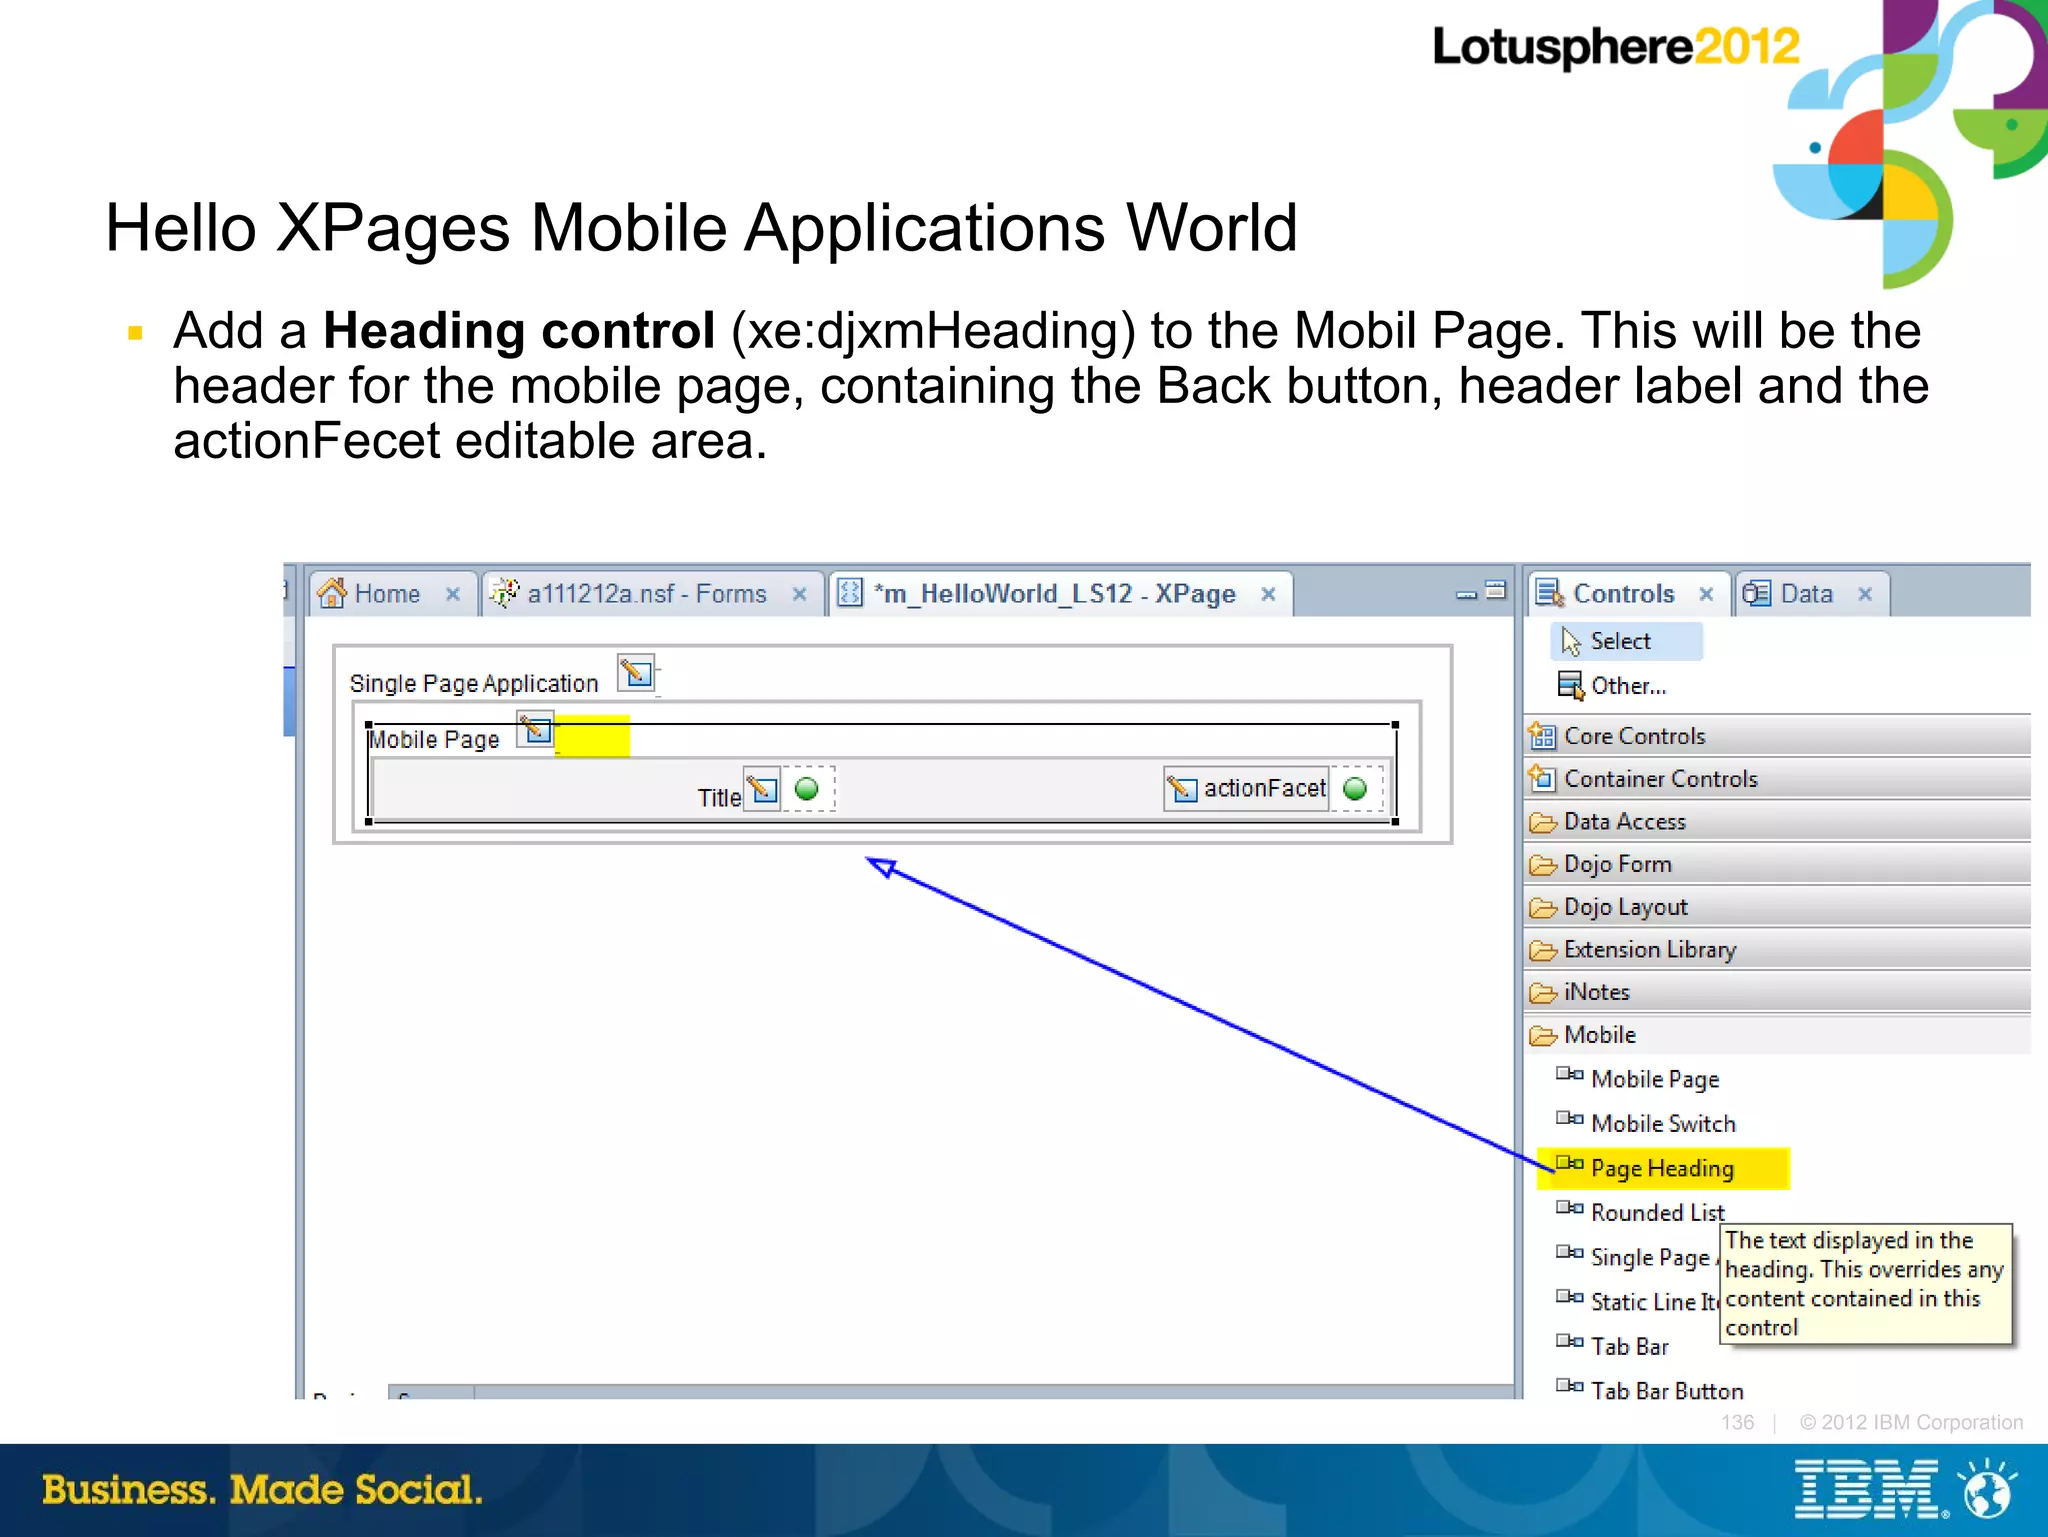Minimize the editor pane
The width and height of the screenshot is (2048, 1537).
tap(1466, 594)
